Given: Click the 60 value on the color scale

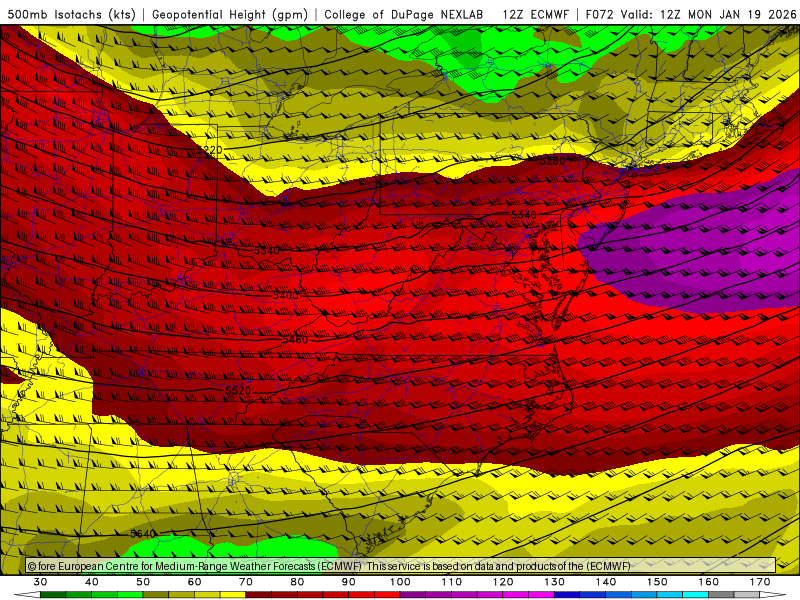Looking at the screenshot, I should tap(194, 582).
